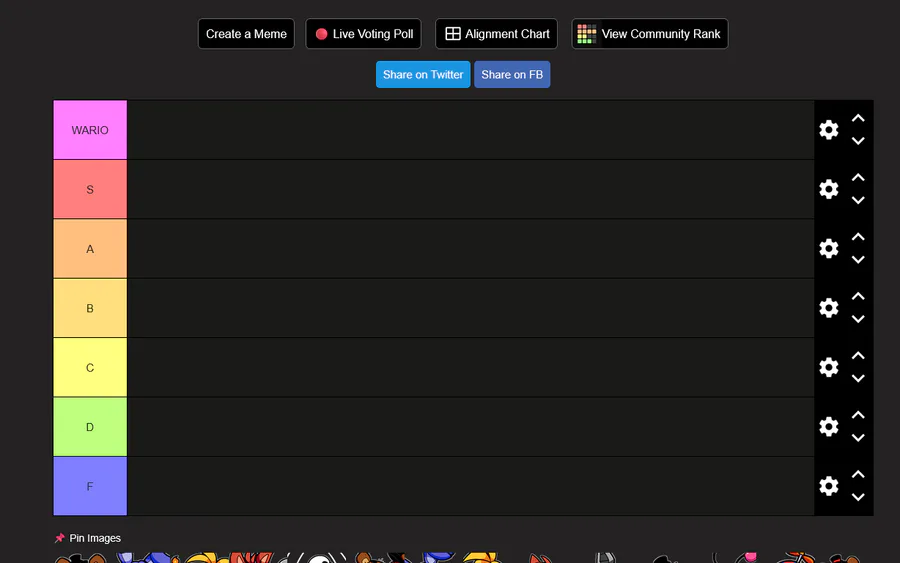Select the blue F tier label
This screenshot has height=563, width=900.
click(90, 486)
